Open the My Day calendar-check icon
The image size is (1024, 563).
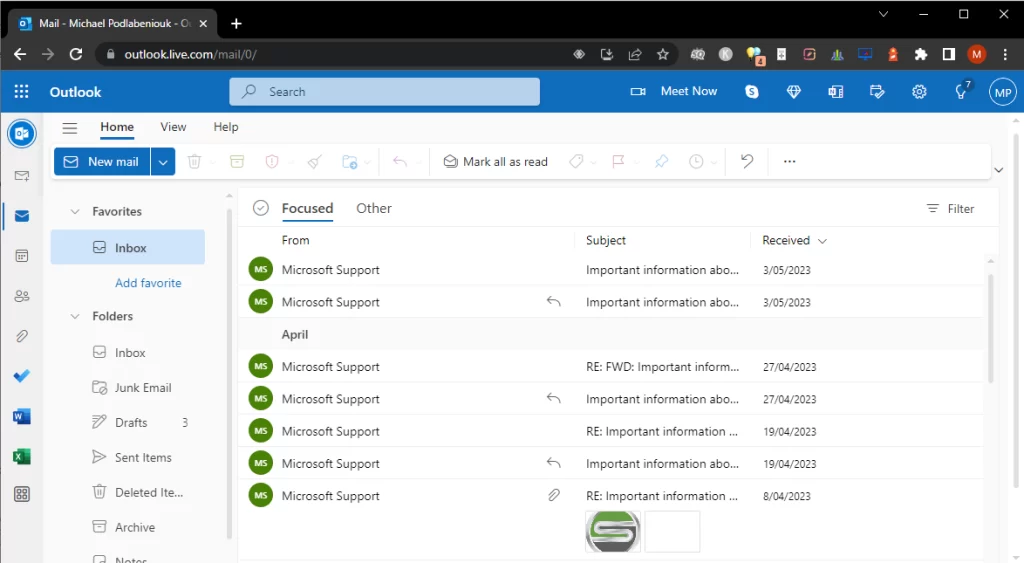(877, 92)
